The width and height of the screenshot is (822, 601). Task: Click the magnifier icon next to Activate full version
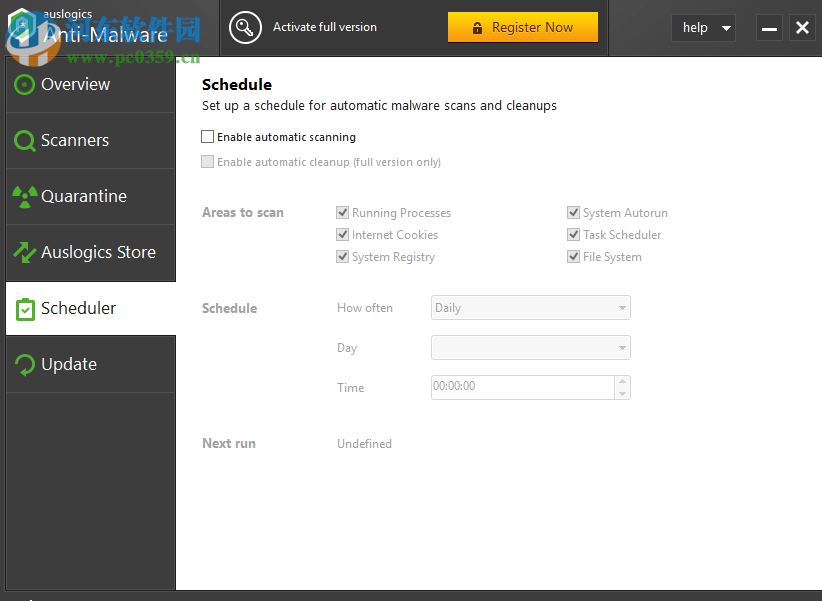[245, 28]
